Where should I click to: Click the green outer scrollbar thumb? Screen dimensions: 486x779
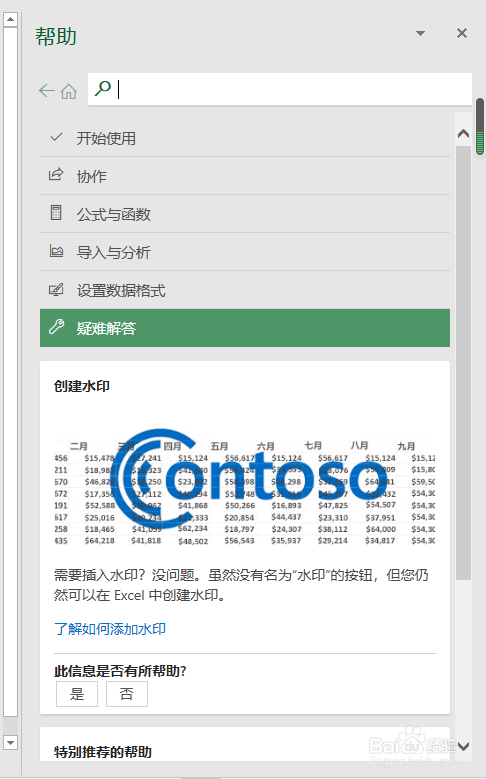coord(480,126)
